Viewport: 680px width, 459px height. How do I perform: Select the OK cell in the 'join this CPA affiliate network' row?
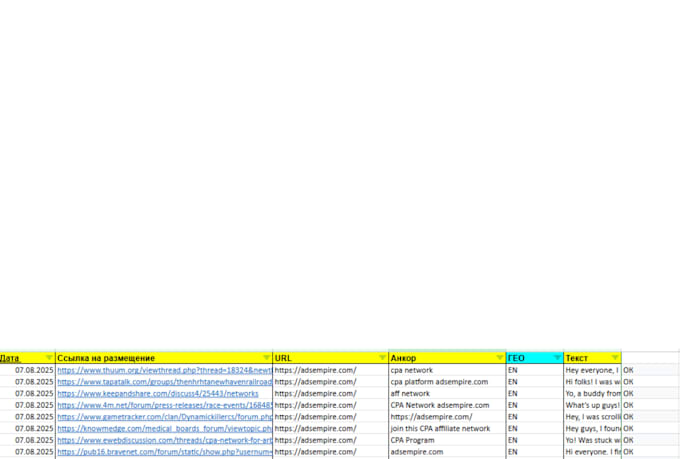(650, 429)
